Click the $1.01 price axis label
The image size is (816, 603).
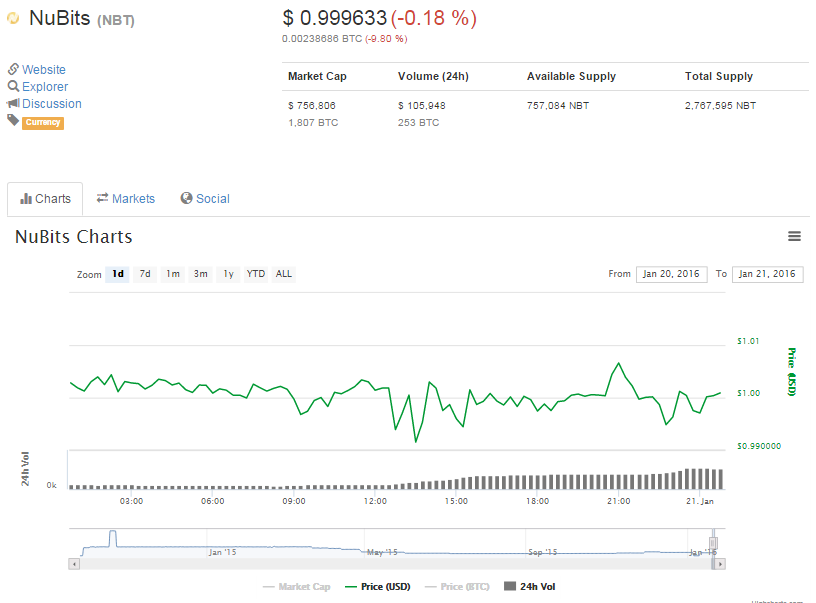point(748,341)
